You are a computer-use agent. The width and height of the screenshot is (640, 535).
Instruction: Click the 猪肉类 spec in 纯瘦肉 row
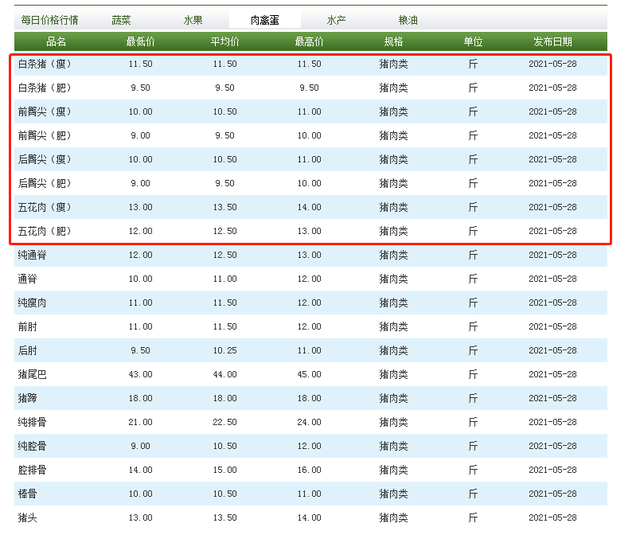click(393, 303)
